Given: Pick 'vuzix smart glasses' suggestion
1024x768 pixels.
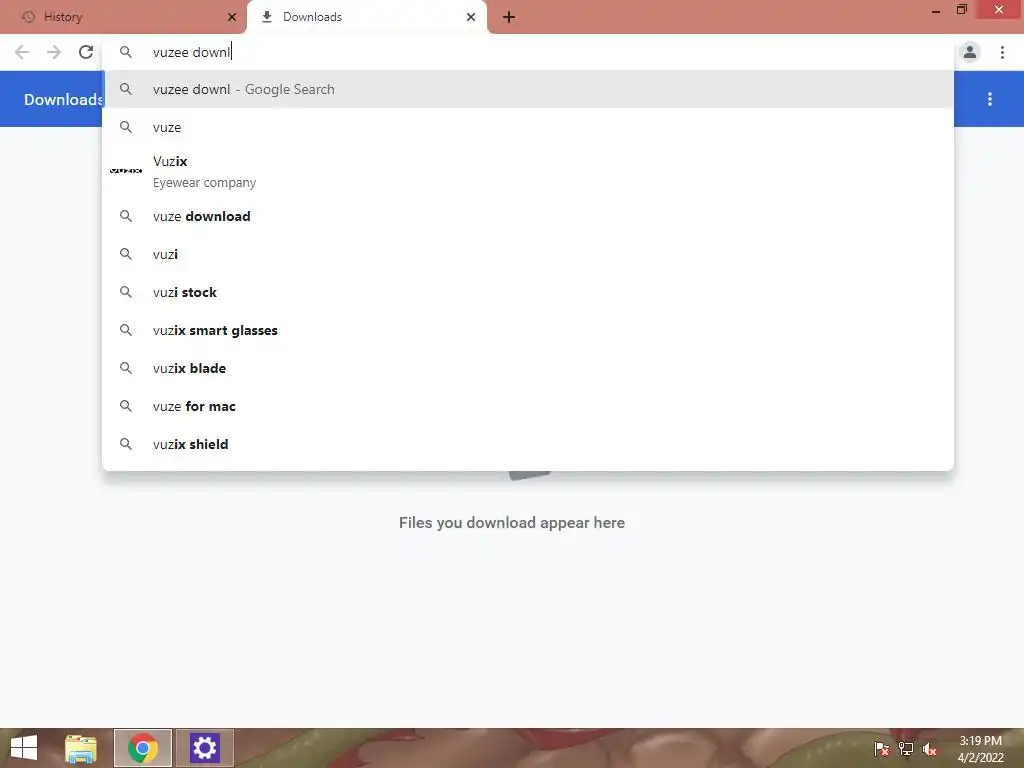Looking at the screenshot, I should 528,330.
